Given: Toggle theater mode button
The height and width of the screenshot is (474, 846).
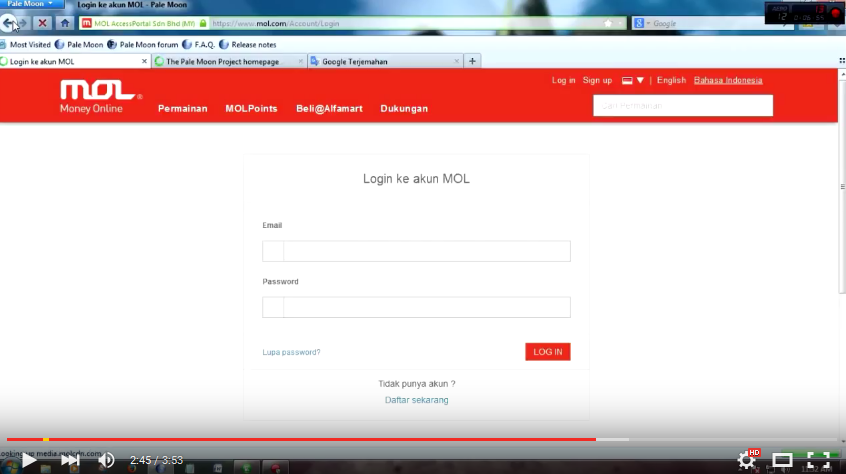Looking at the screenshot, I should (782, 460).
